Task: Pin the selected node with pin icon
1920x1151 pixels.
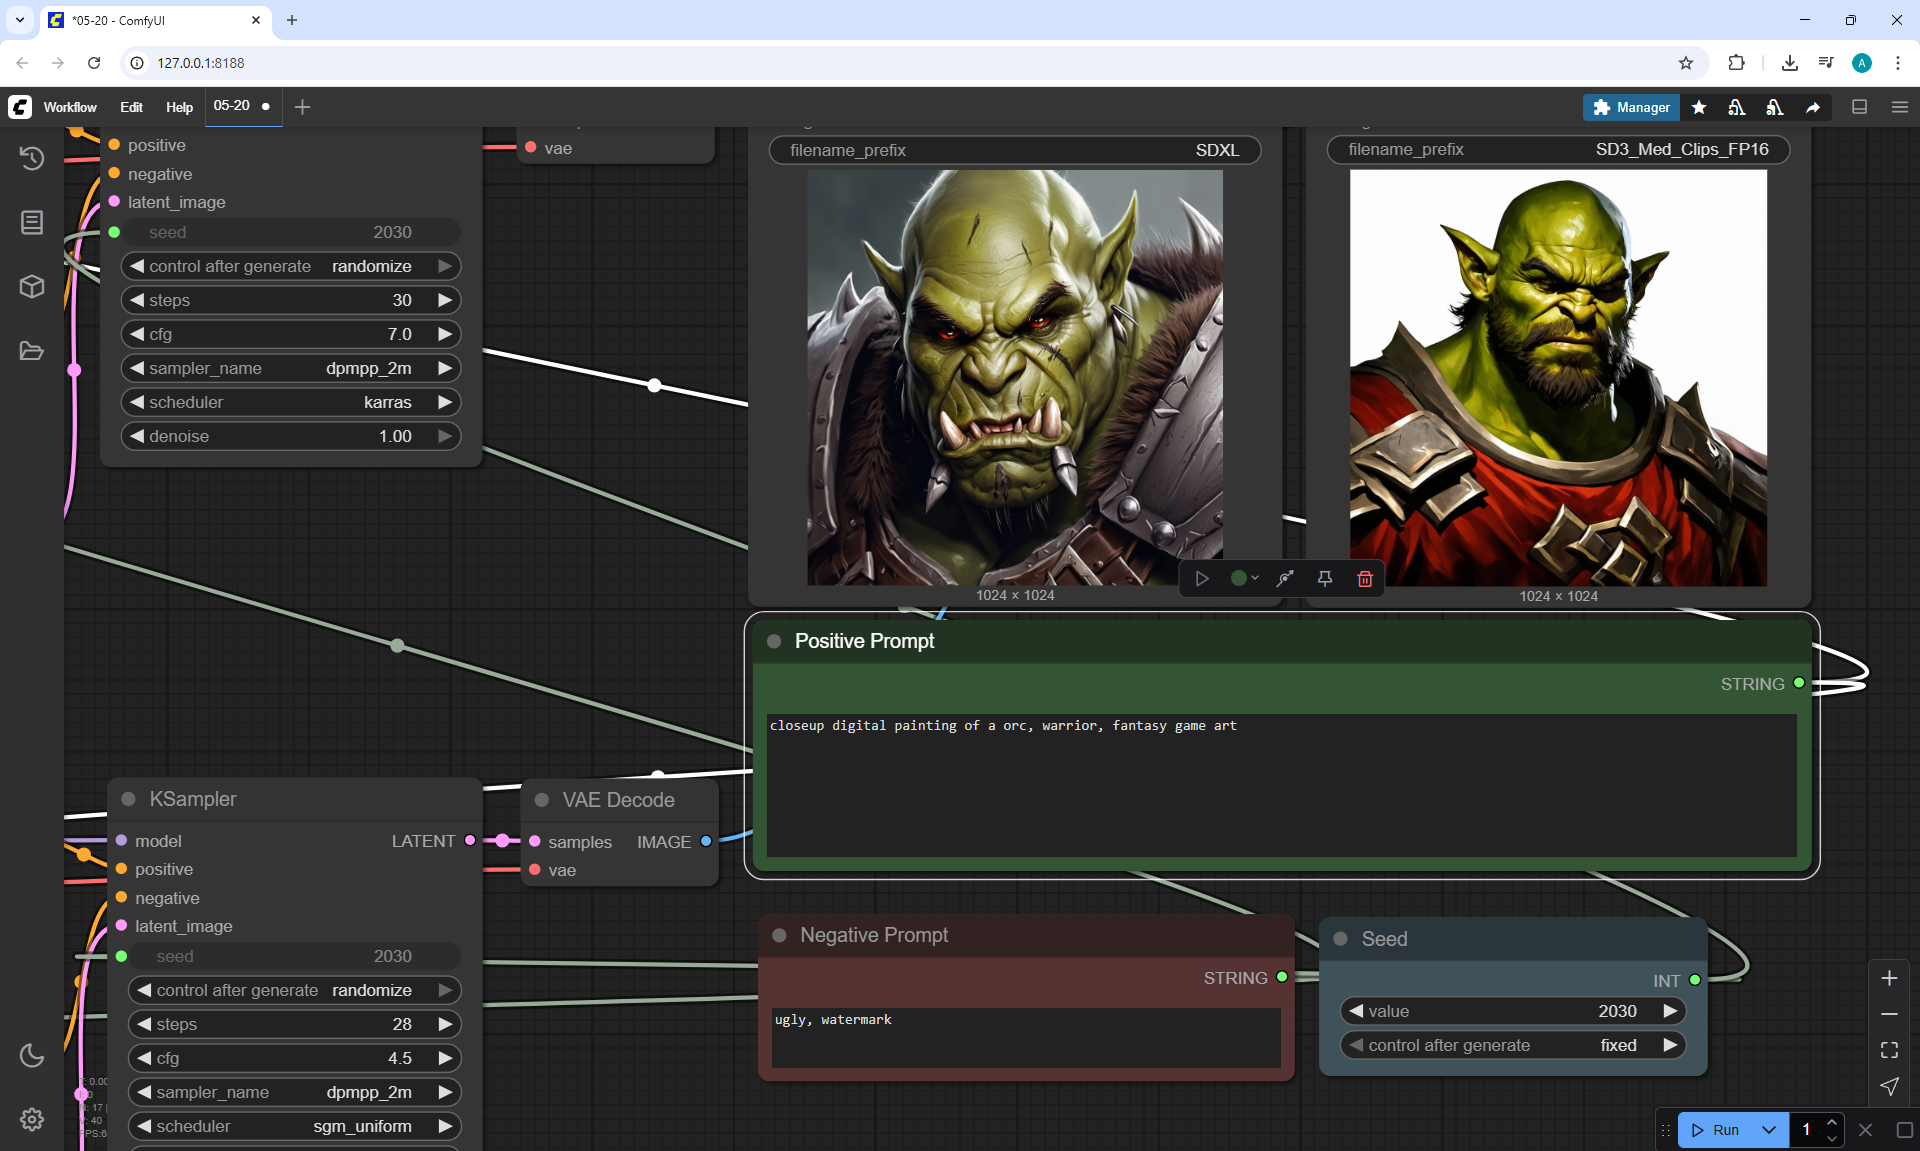Action: 1324,579
